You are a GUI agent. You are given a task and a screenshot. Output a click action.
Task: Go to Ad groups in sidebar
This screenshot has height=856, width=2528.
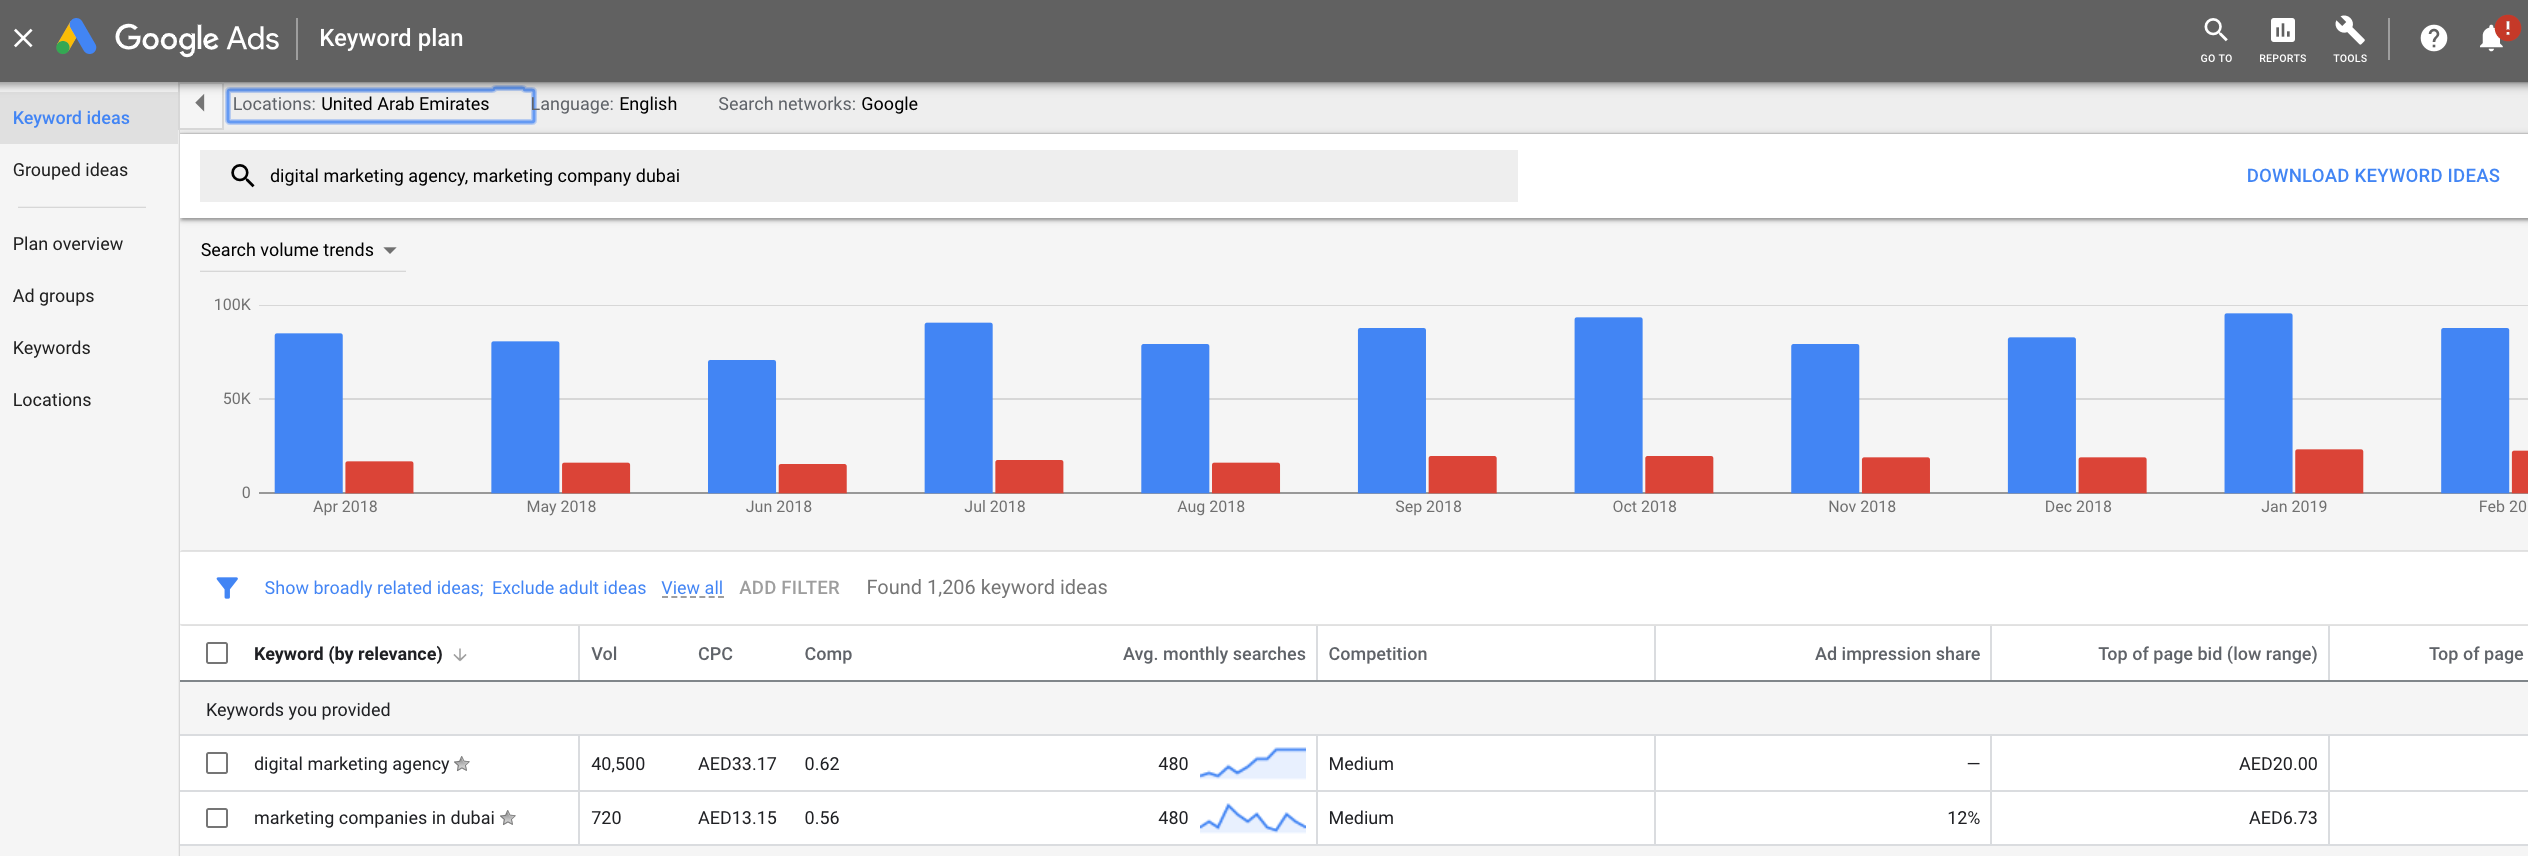click(54, 296)
